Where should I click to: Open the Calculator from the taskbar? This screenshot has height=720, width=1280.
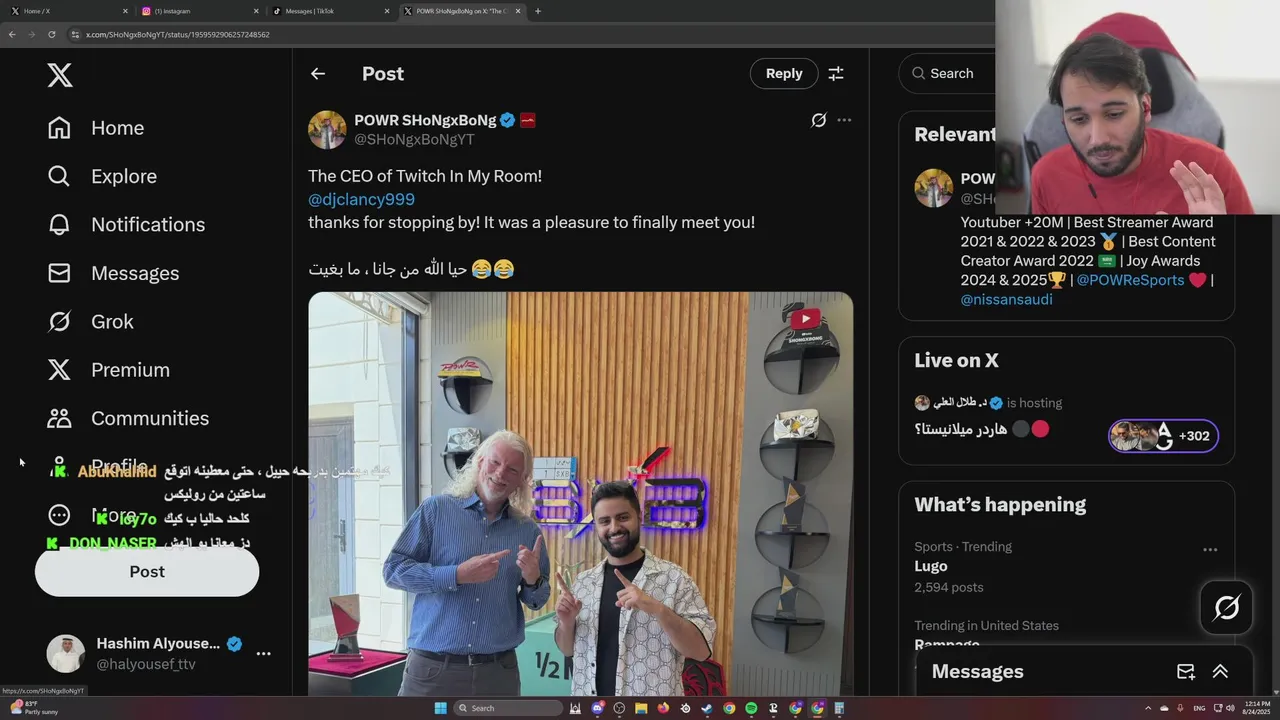[x=839, y=708]
